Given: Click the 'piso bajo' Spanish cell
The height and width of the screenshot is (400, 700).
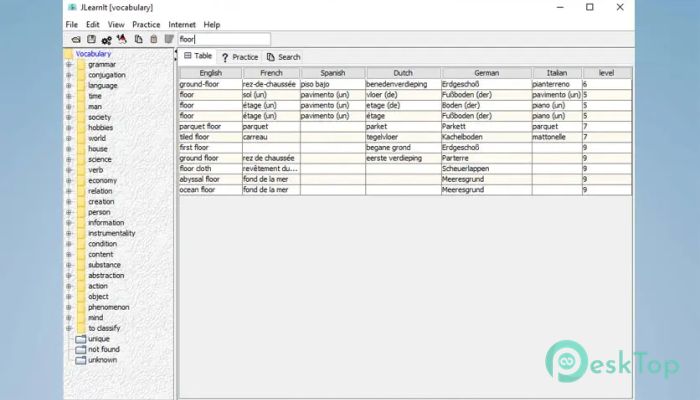Looking at the screenshot, I should click(333, 84).
